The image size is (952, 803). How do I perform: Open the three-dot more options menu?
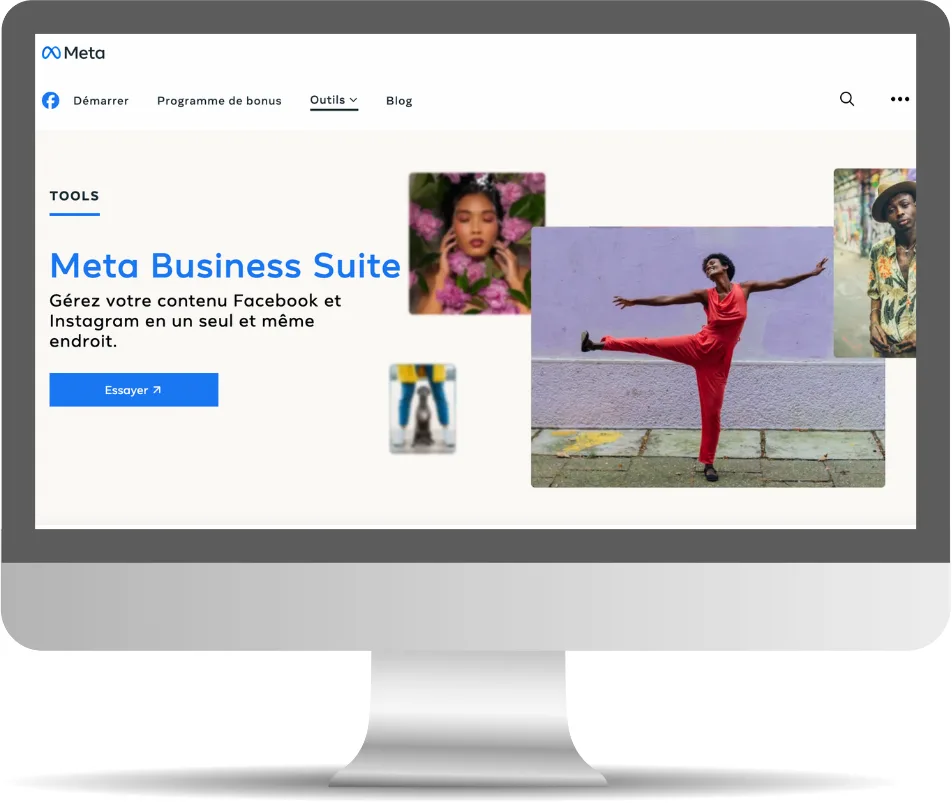900,99
